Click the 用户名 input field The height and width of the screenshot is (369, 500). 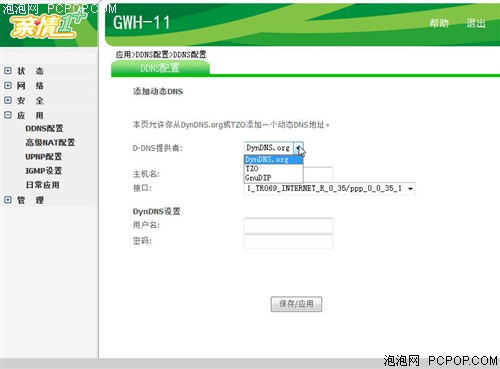point(288,226)
